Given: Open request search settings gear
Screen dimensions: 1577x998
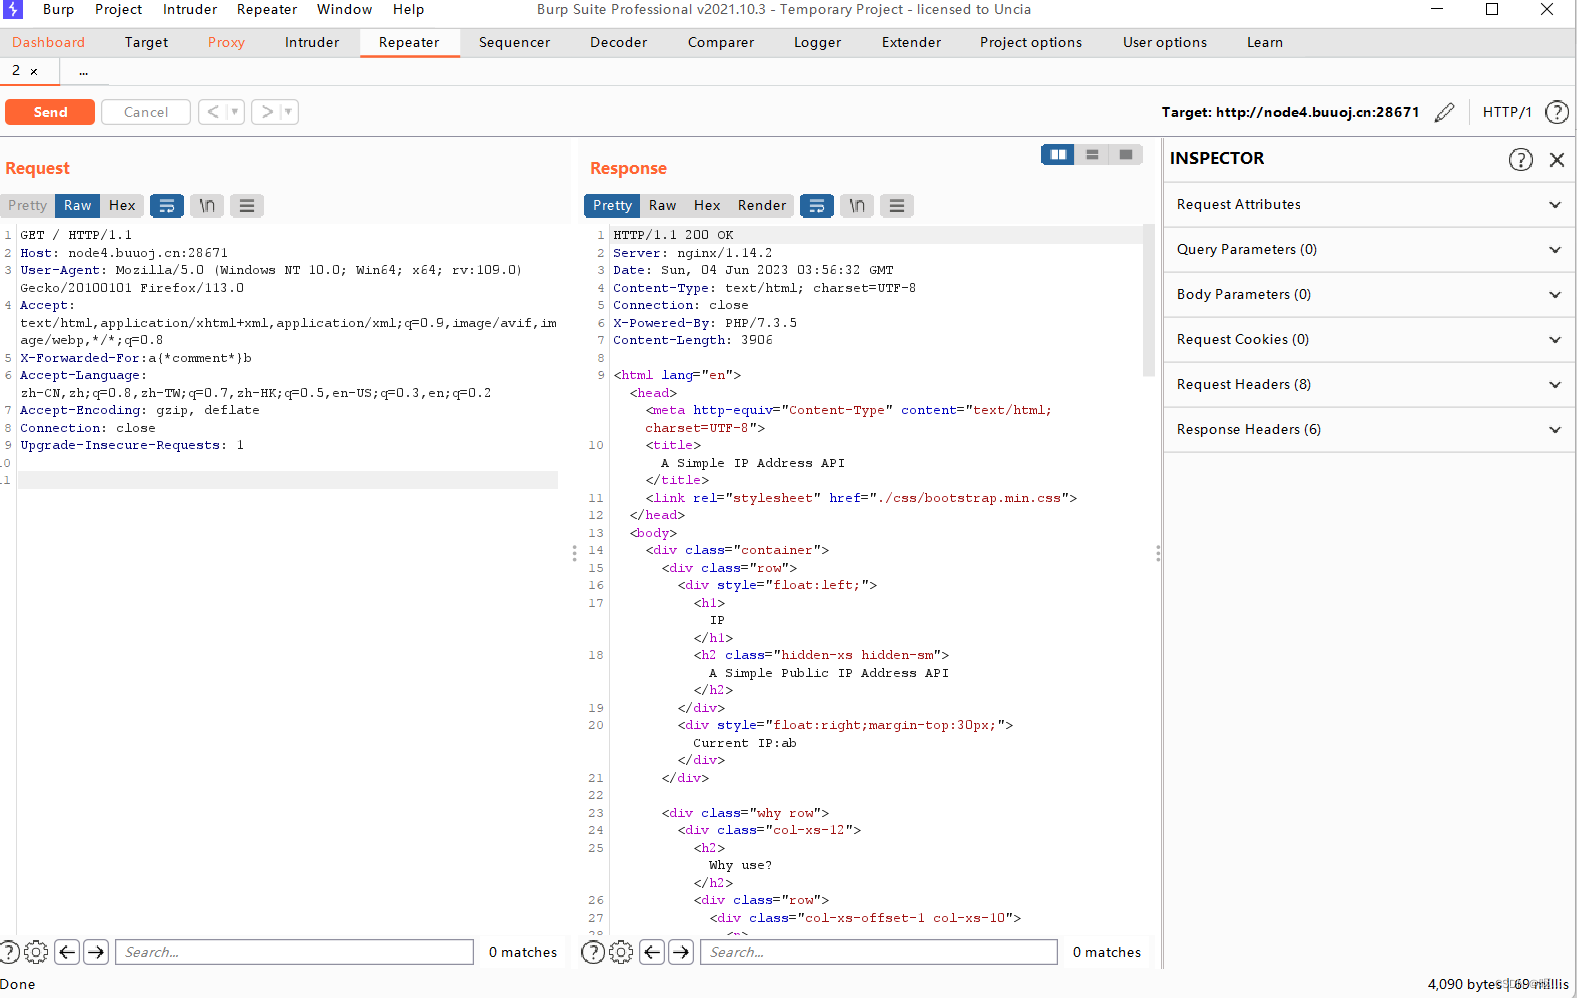Looking at the screenshot, I should click(x=36, y=952).
